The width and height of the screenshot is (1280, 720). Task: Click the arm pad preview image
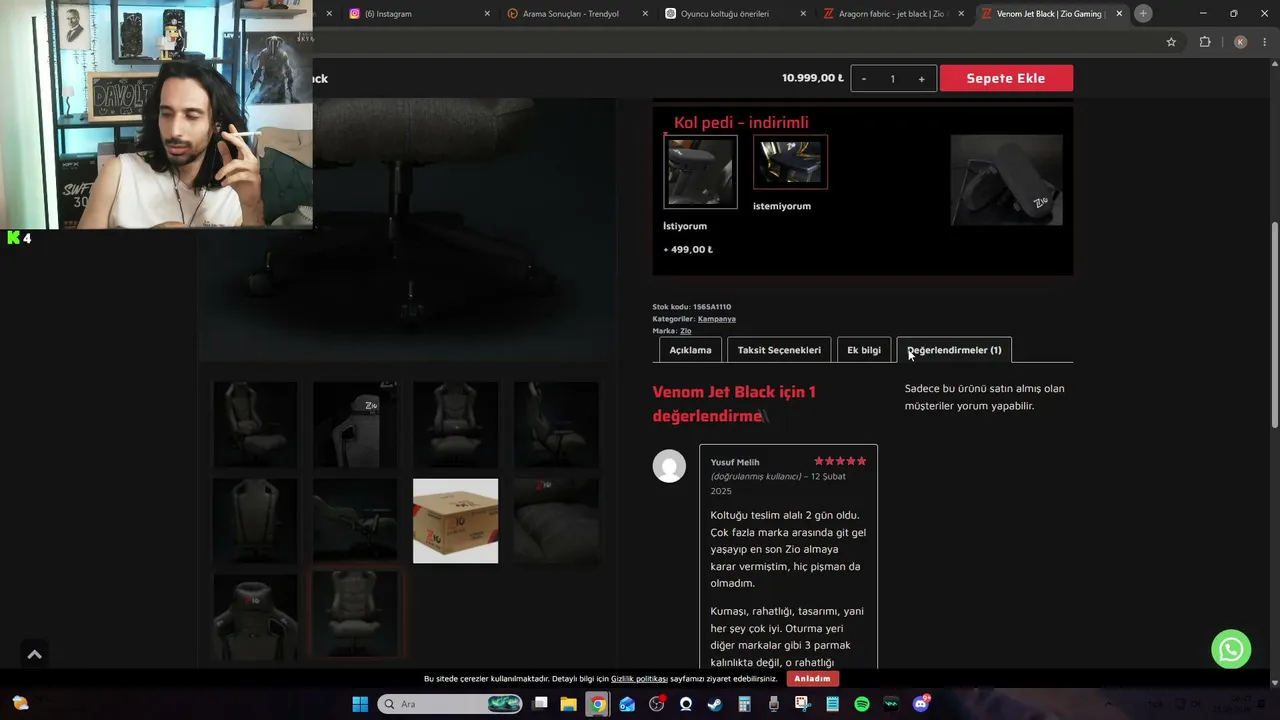[x=1006, y=180]
